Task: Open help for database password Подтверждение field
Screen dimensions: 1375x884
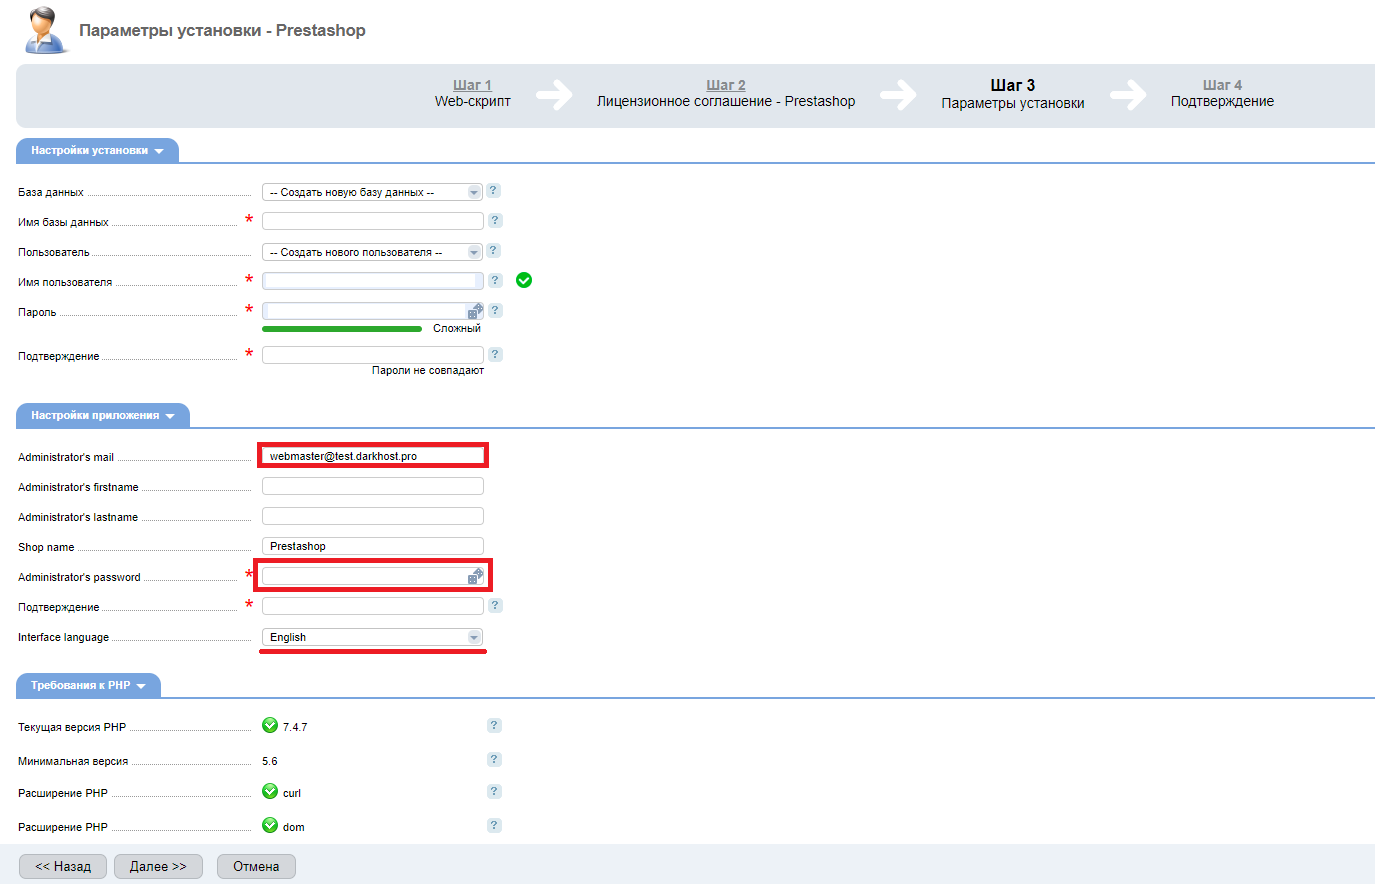Action: pyautogui.click(x=495, y=354)
